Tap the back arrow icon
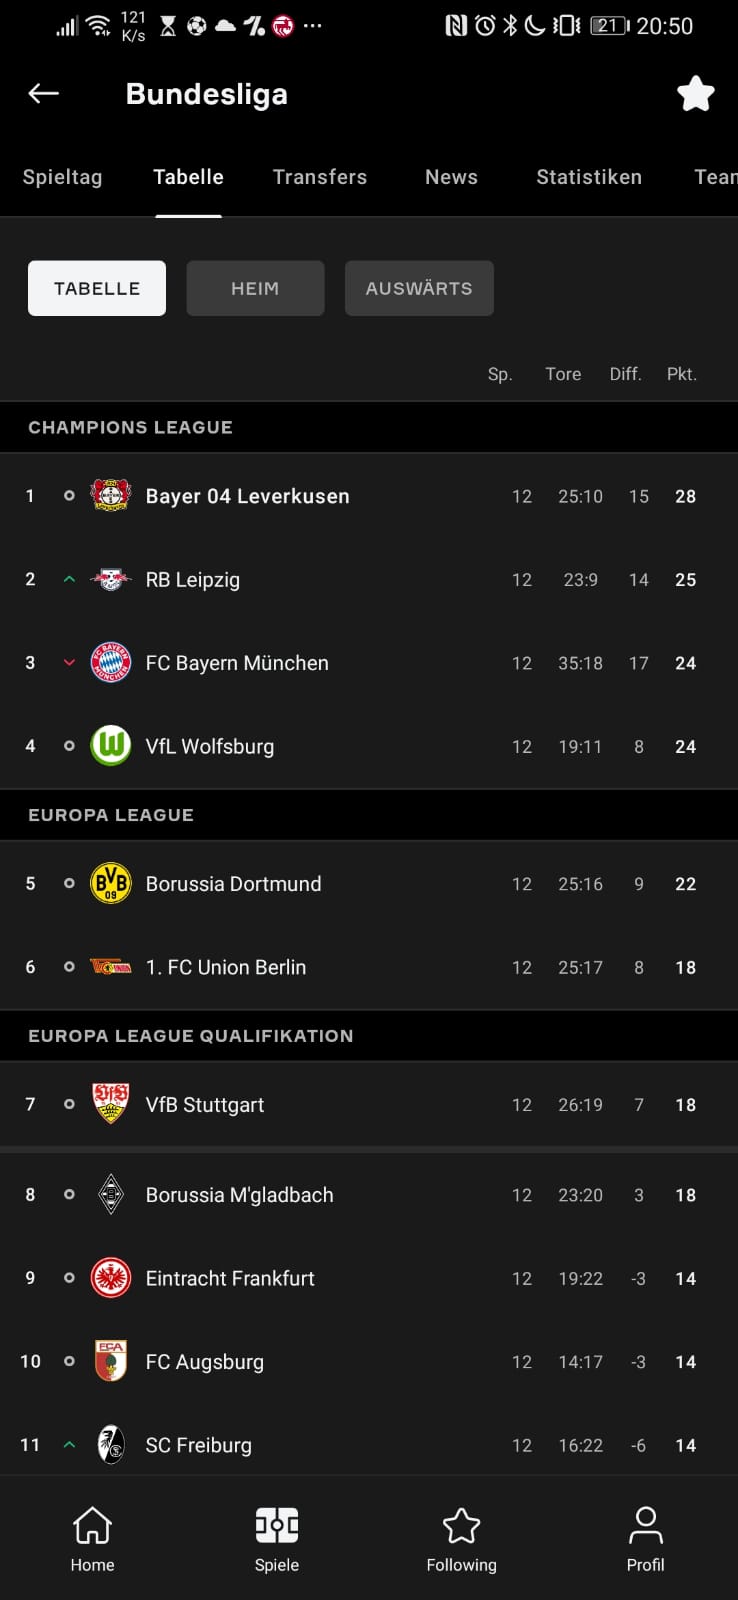 point(44,94)
